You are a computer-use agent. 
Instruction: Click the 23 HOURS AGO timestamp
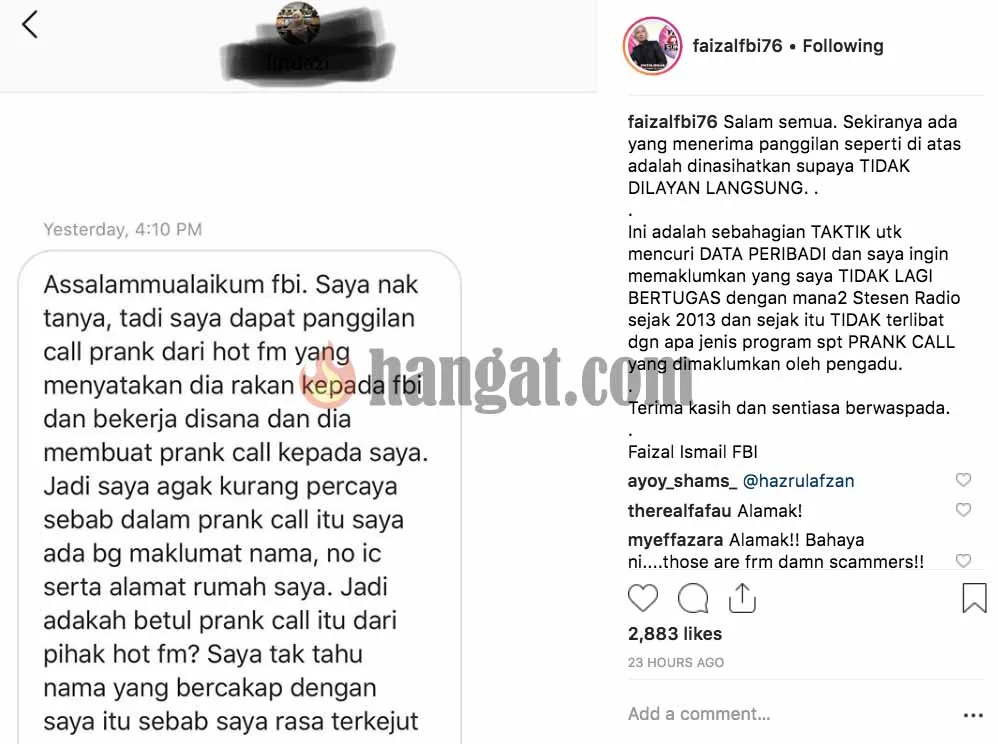676,663
